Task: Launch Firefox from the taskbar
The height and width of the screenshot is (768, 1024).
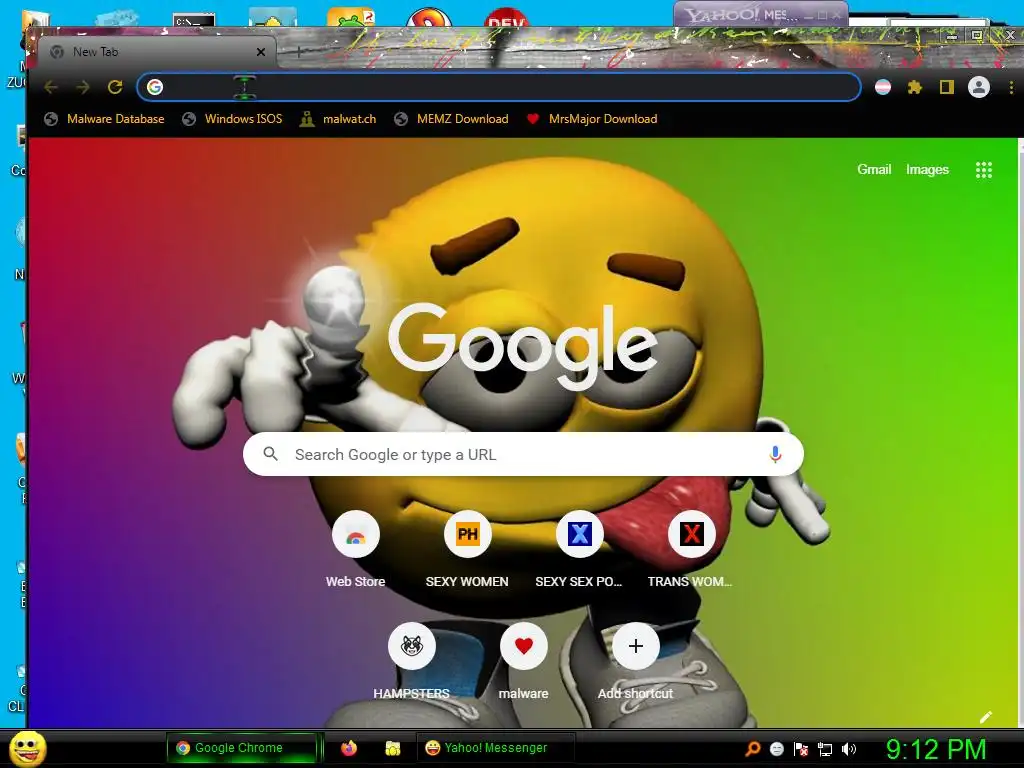Action: coord(349,748)
